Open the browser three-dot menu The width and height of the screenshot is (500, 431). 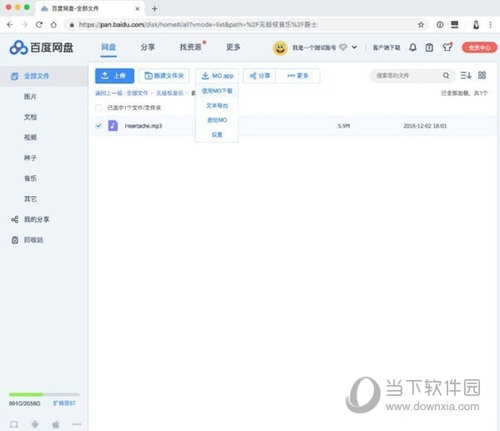tap(490, 25)
